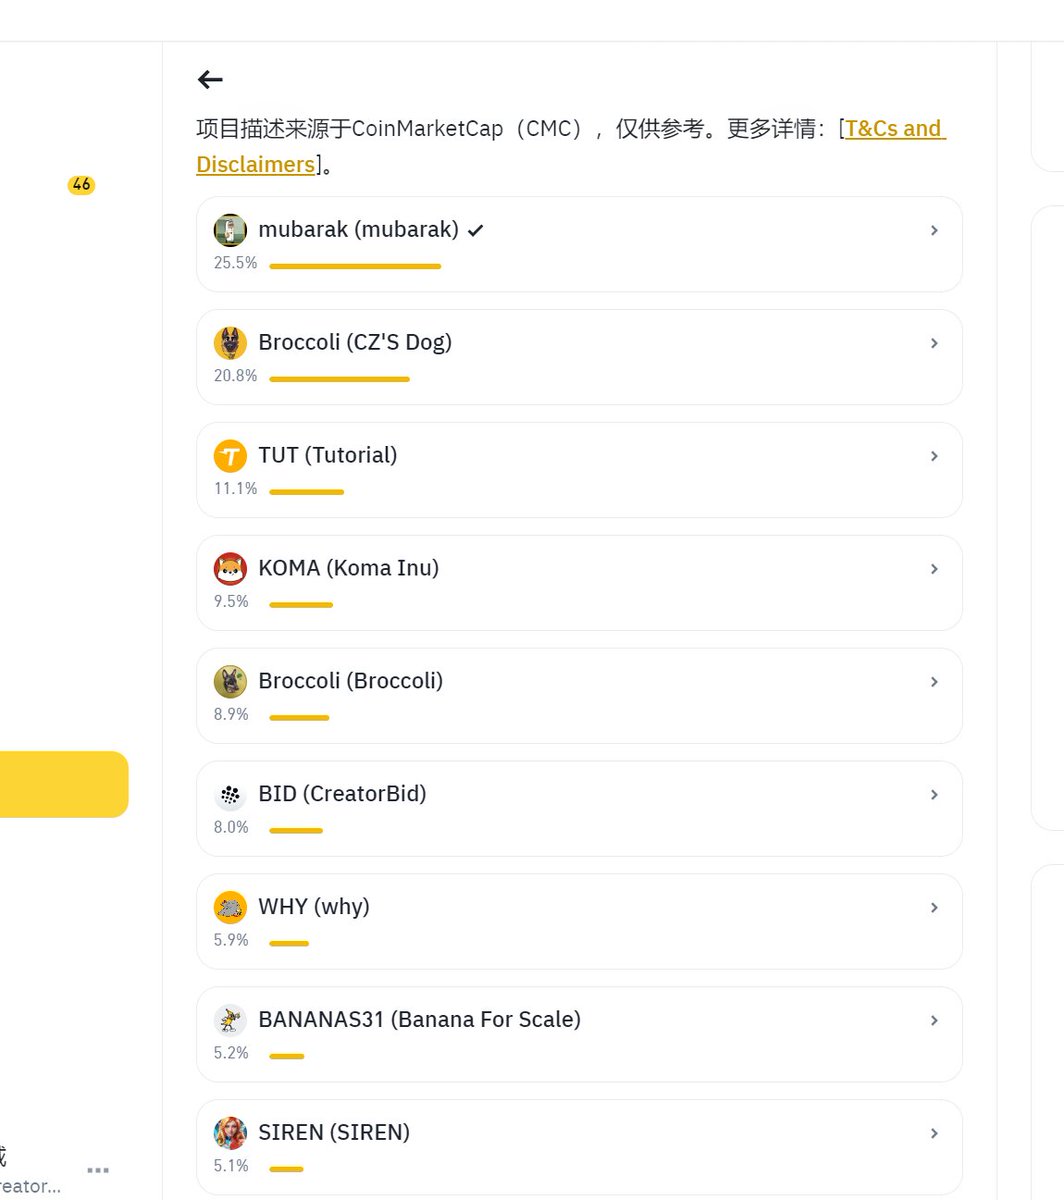This screenshot has height=1200, width=1064.
Task: Select the "Broccoli (CZ'S Dog)" name text
Action: [x=355, y=343]
